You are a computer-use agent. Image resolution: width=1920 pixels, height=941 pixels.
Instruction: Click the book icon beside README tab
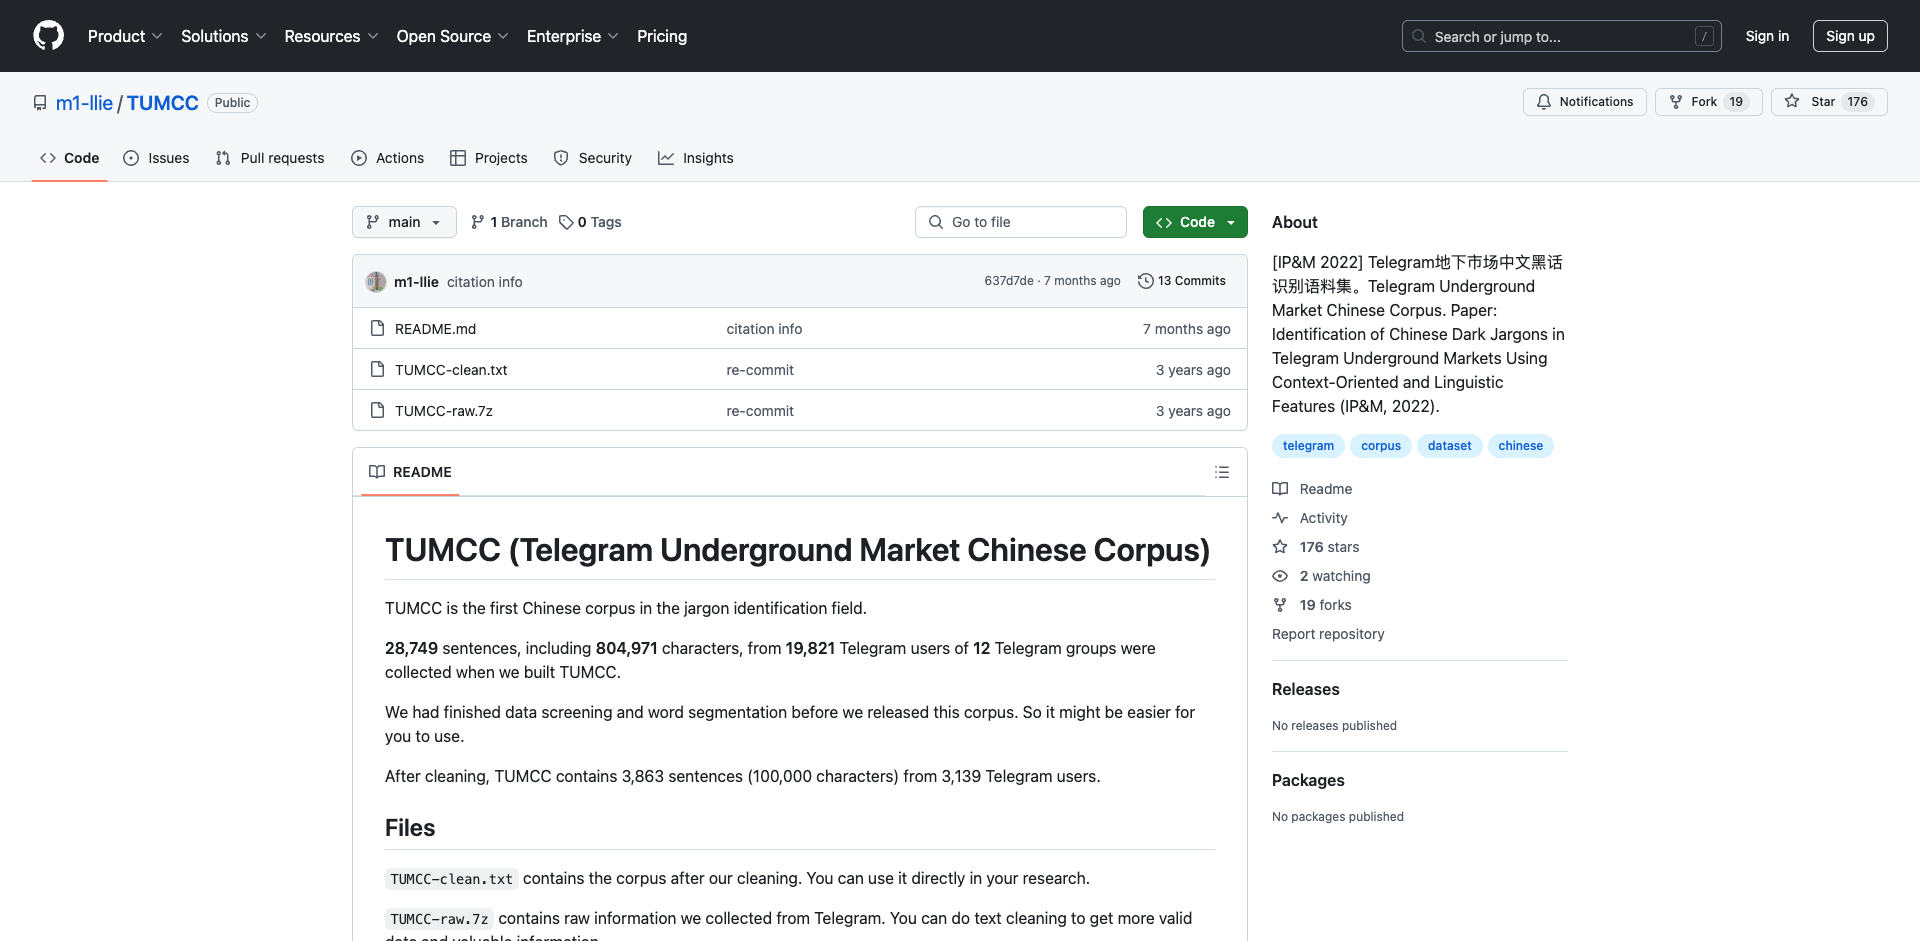377,472
